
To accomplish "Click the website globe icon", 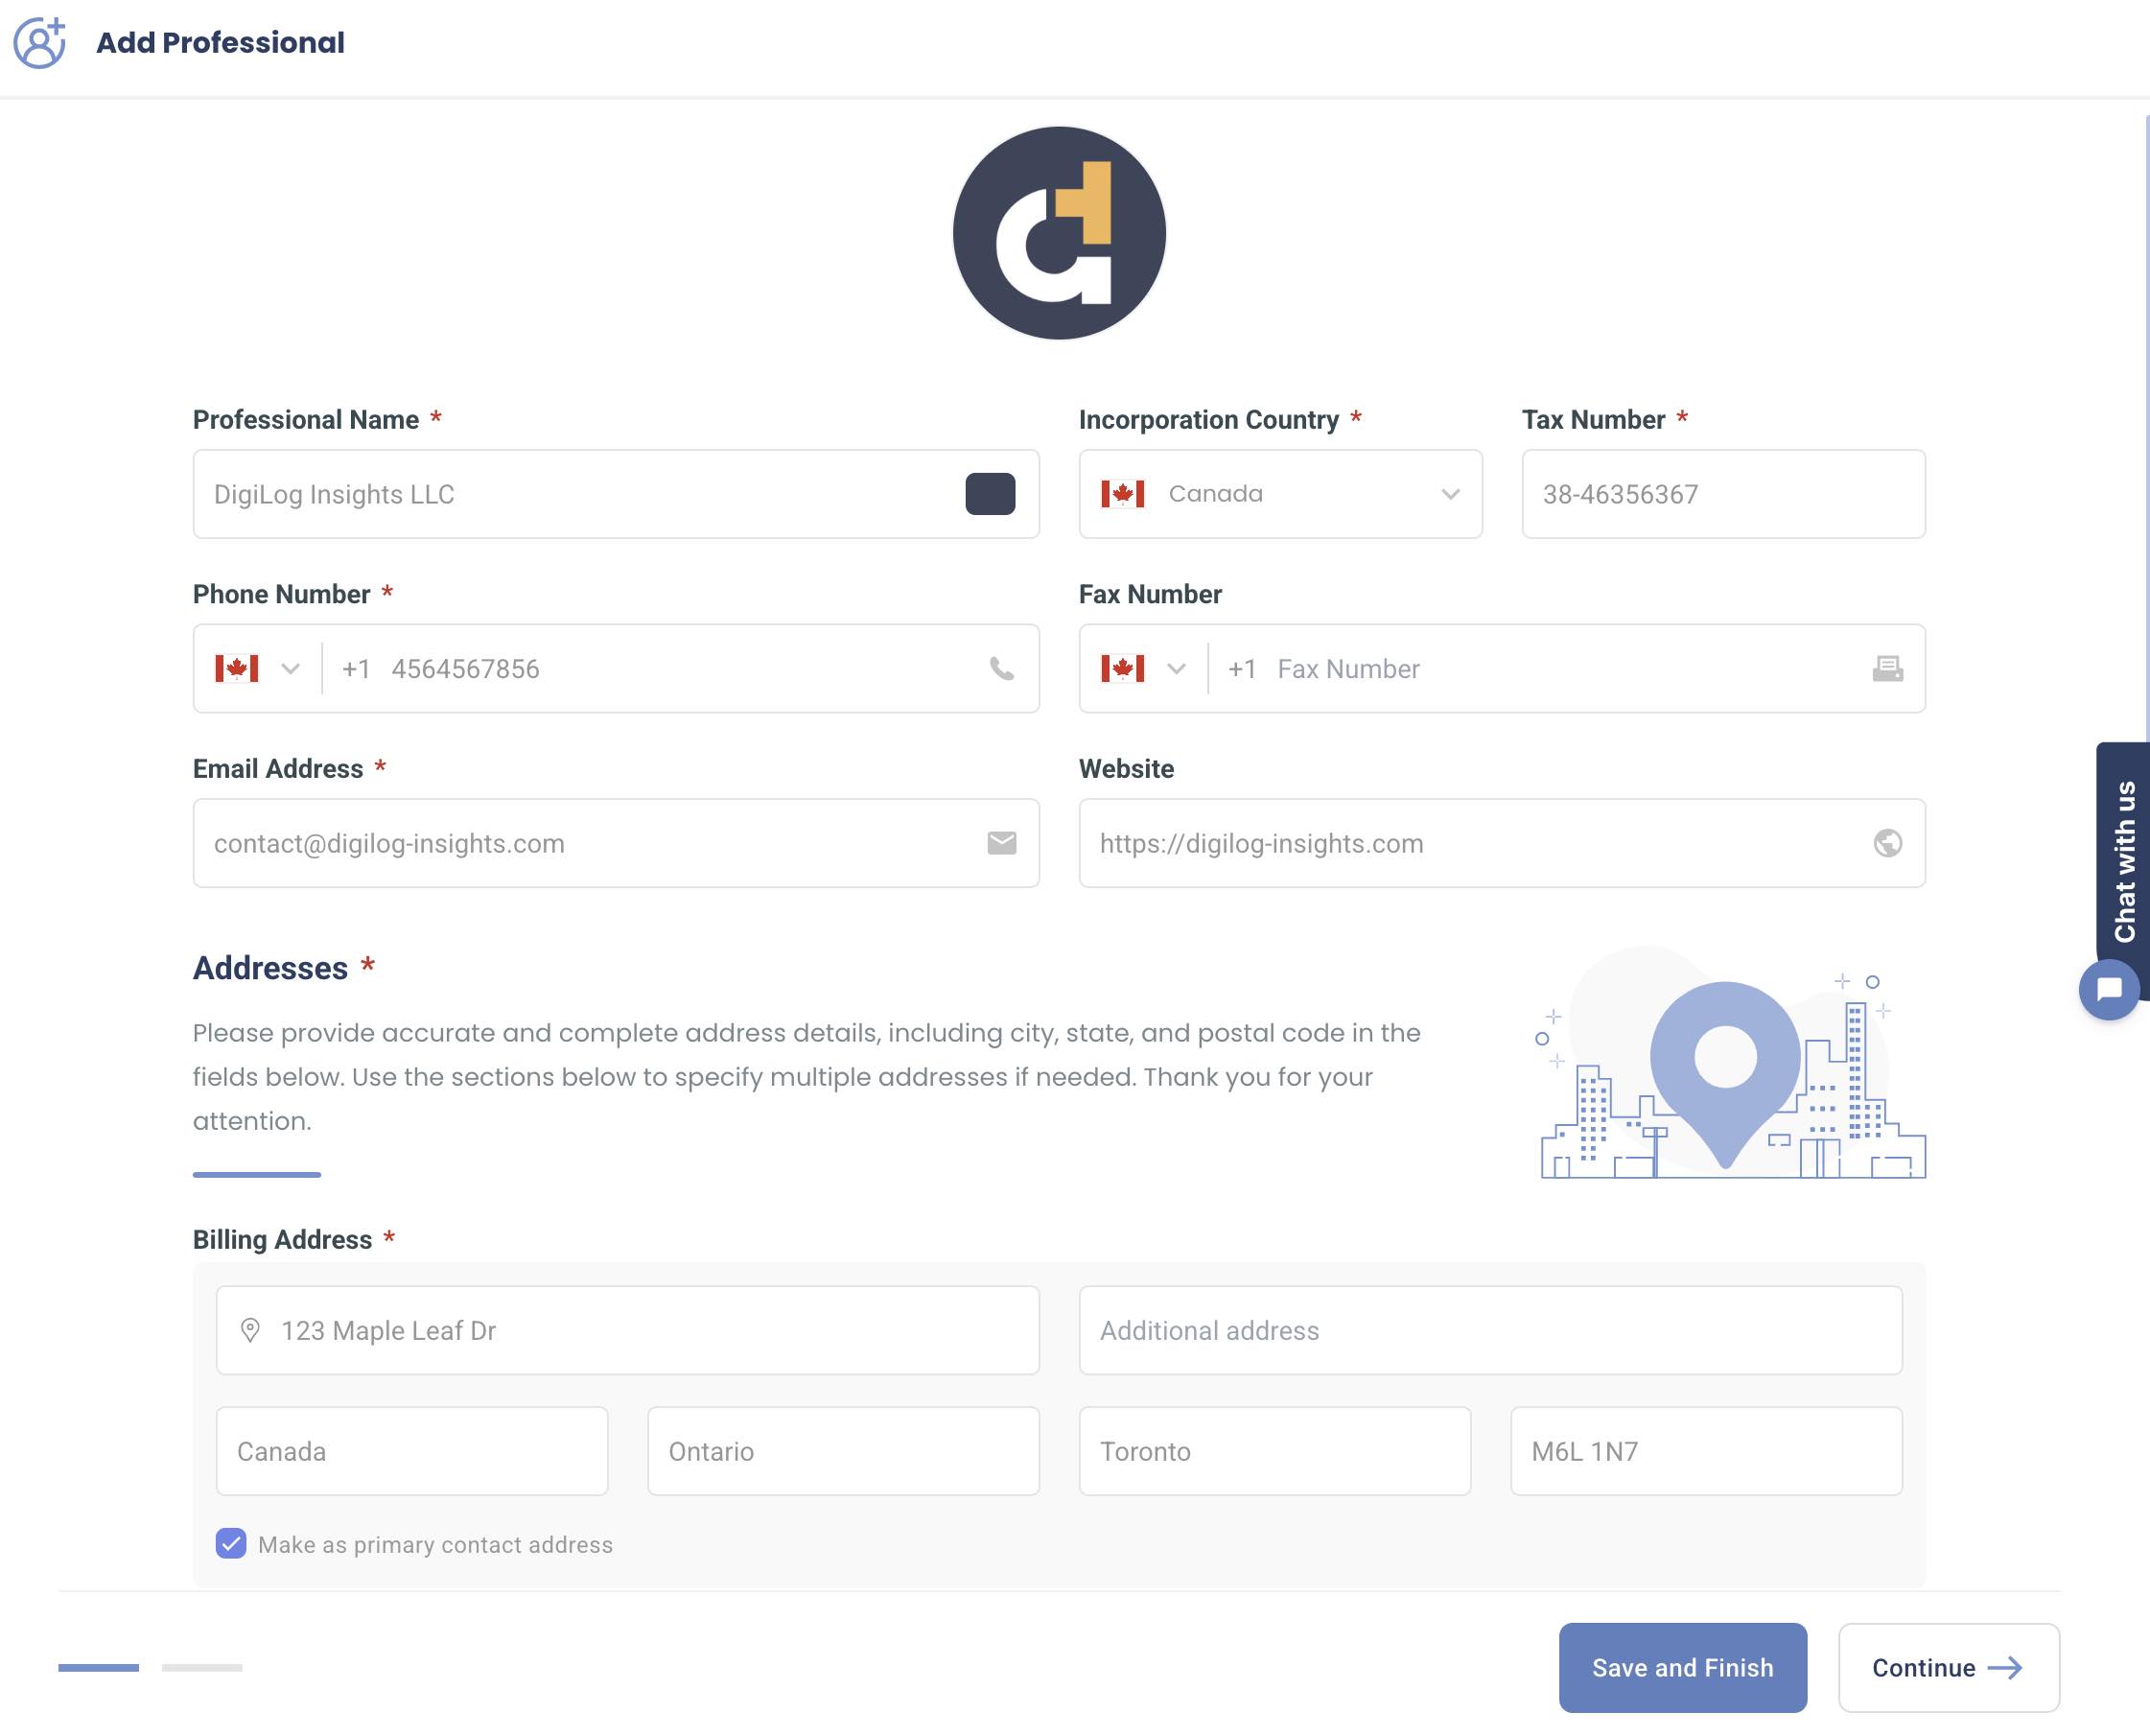I will 1887,843.
